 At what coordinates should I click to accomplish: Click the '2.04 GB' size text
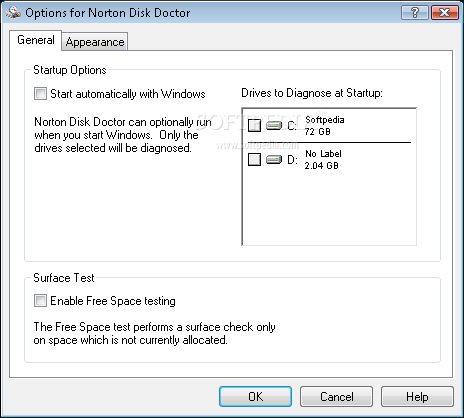(321, 166)
